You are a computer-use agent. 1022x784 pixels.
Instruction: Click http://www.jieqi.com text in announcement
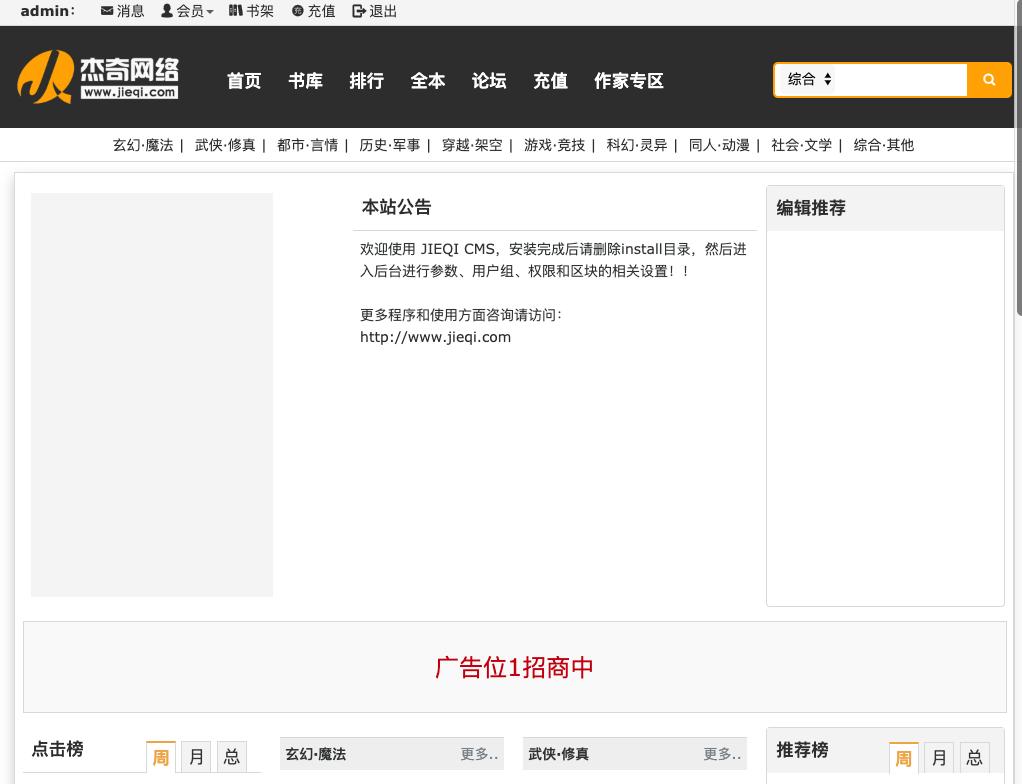(435, 337)
